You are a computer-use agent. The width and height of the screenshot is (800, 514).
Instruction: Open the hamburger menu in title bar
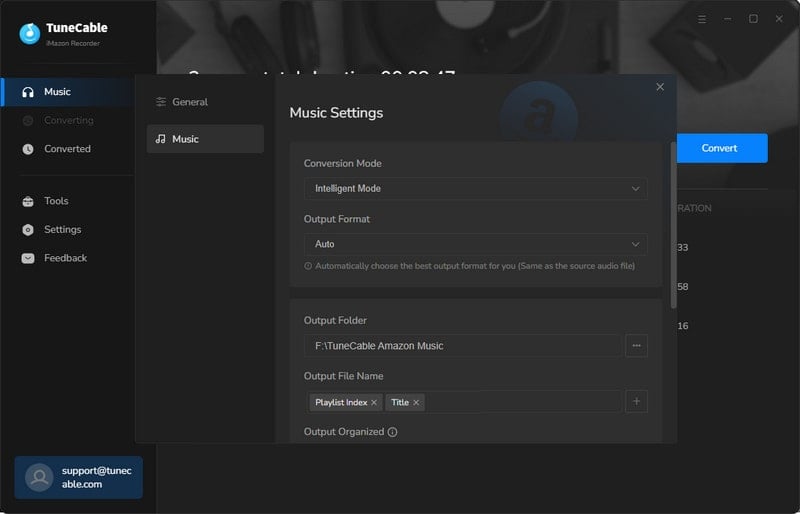[x=702, y=19]
